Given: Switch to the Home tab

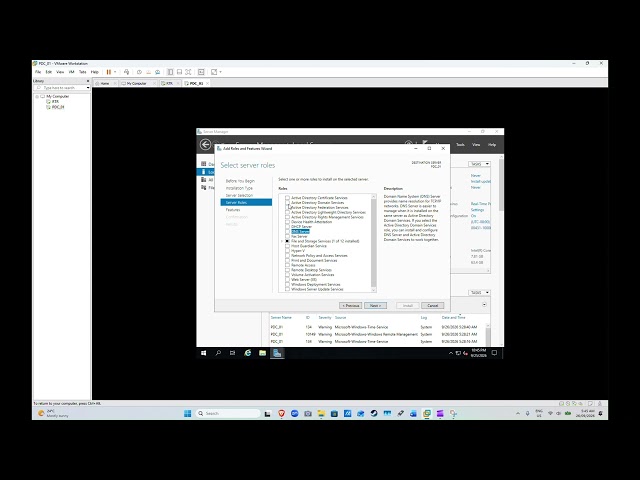Looking at the screenshot, I should click(105, 83).
